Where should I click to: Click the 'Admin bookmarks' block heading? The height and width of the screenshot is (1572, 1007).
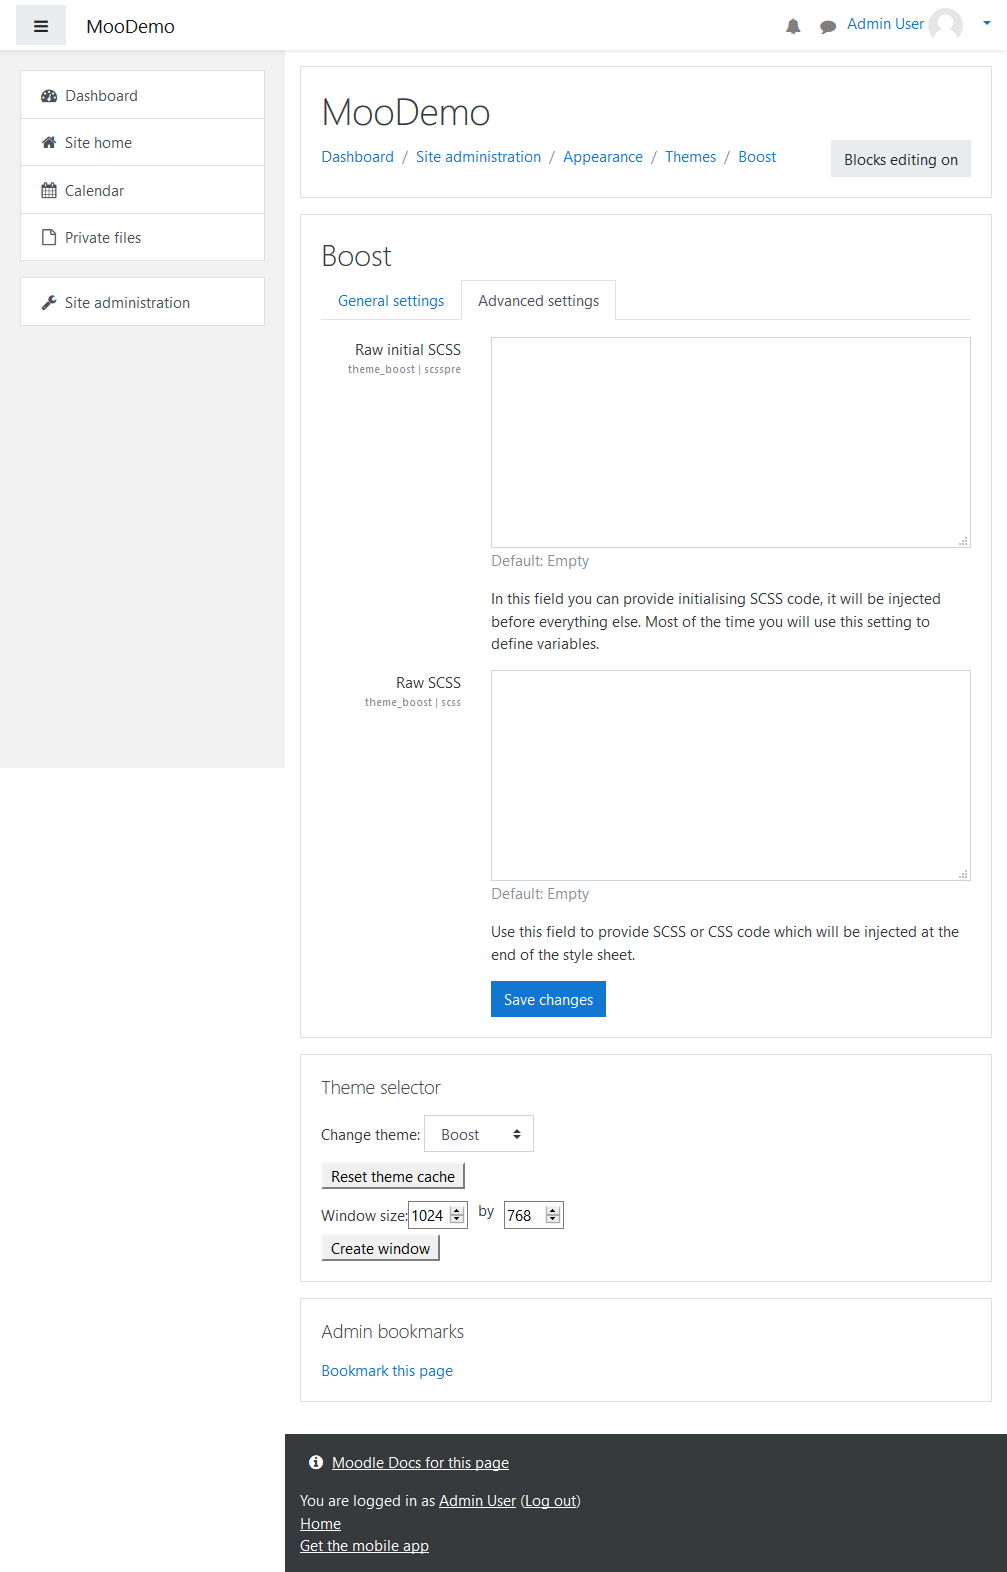tap(392, 1331)
